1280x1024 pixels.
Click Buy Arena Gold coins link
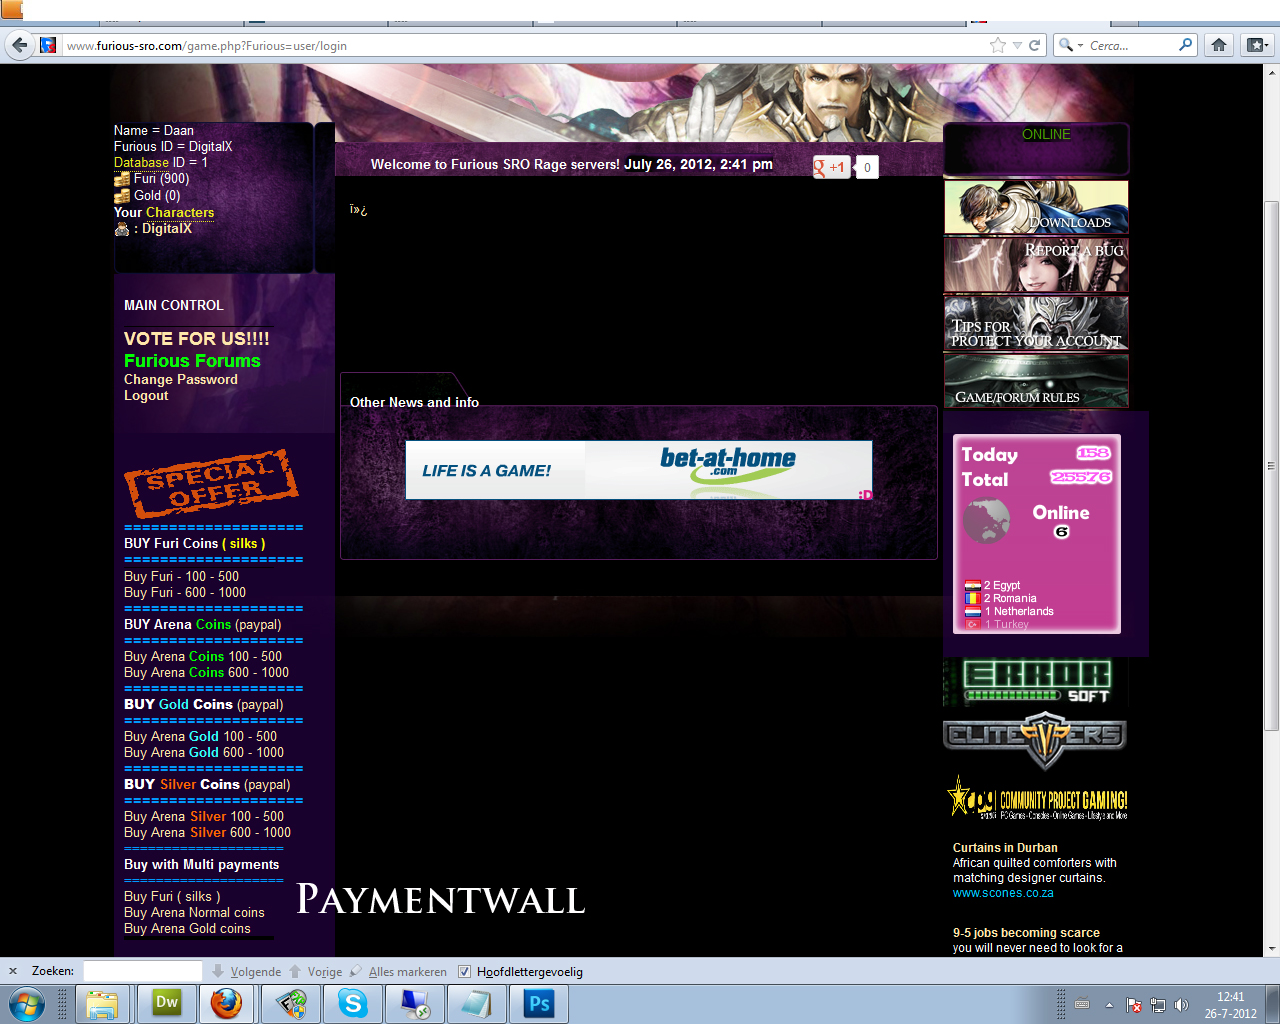pos(187,929)
